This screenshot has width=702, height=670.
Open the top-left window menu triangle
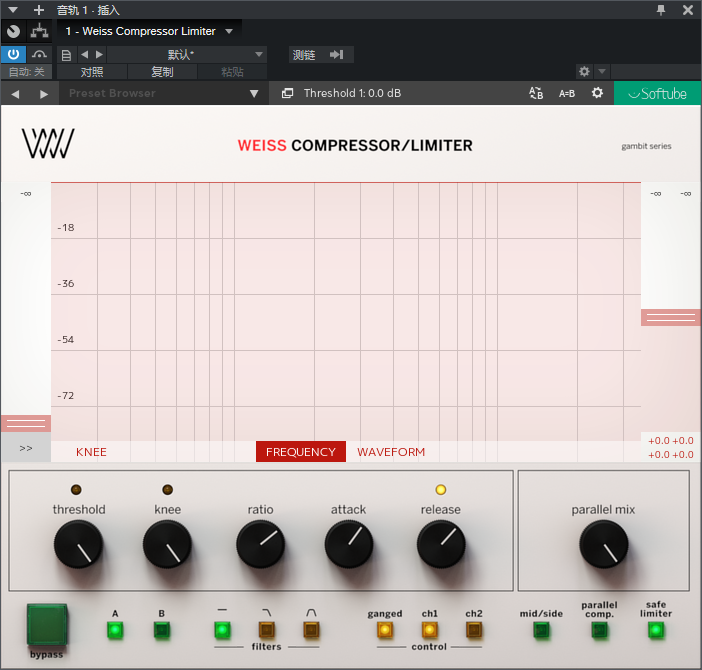pyautogui.click(x=13, y=9)
